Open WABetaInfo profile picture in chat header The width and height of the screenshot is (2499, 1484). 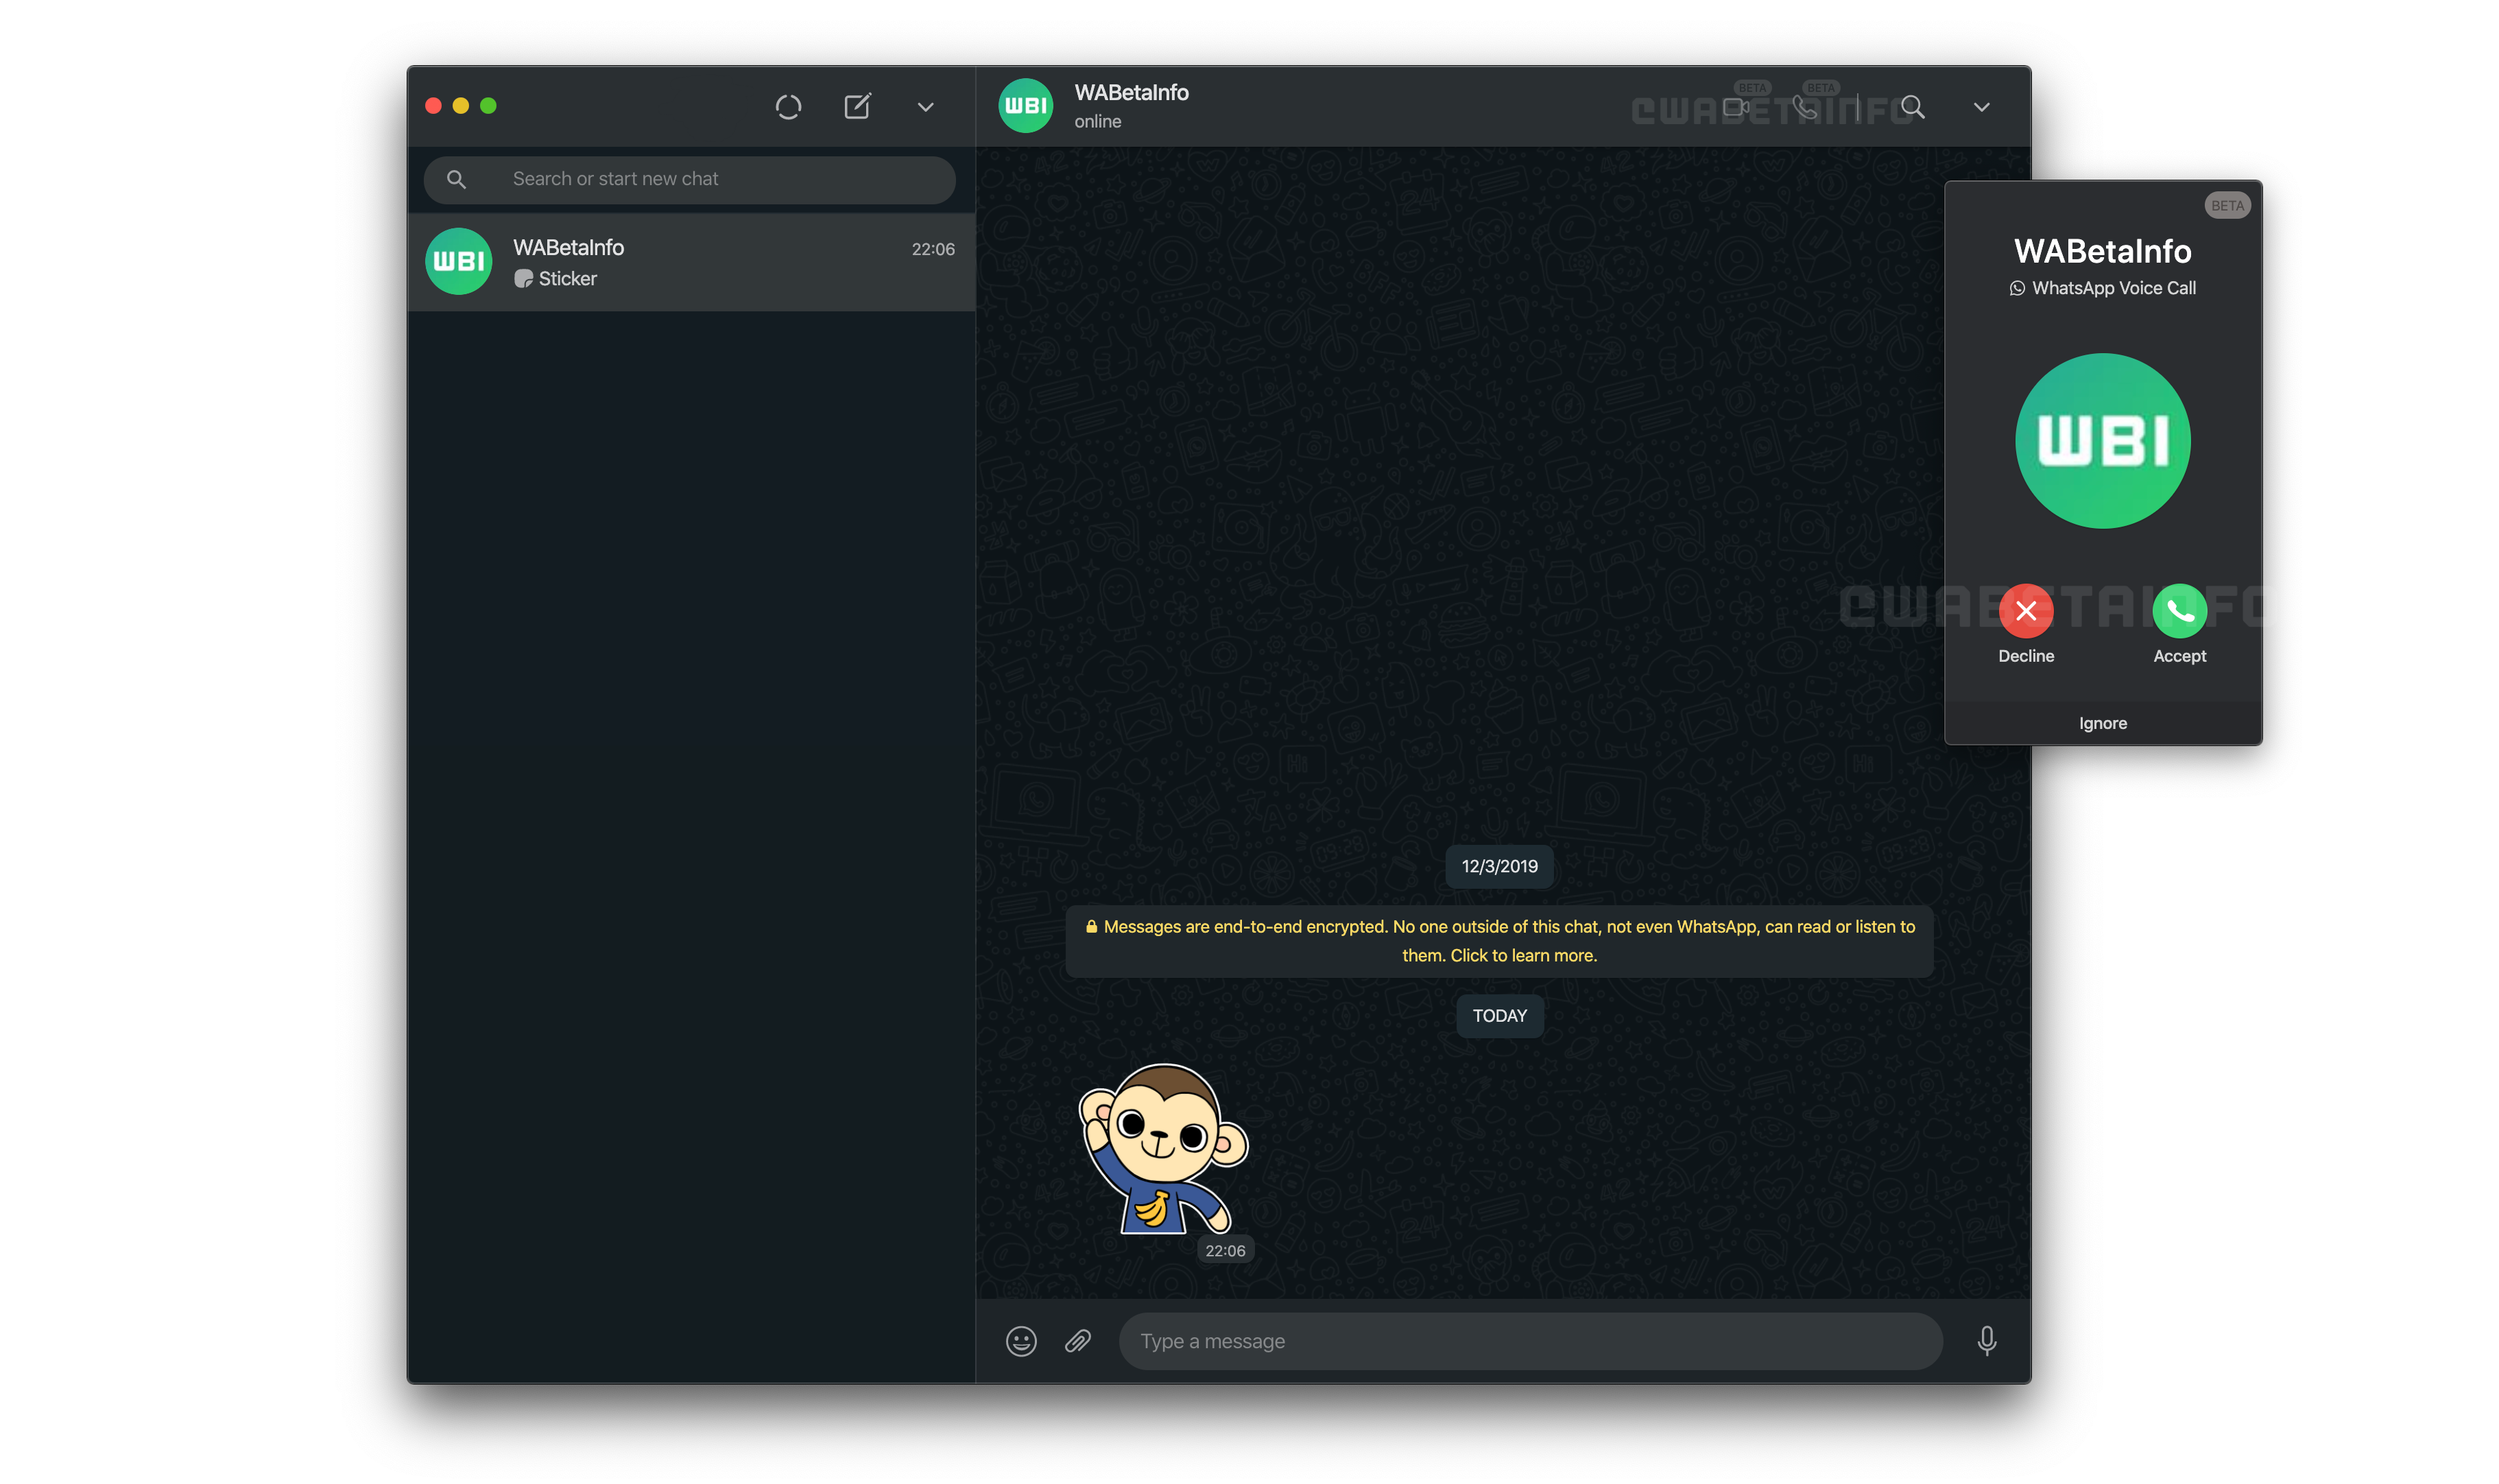(1025, 105)
